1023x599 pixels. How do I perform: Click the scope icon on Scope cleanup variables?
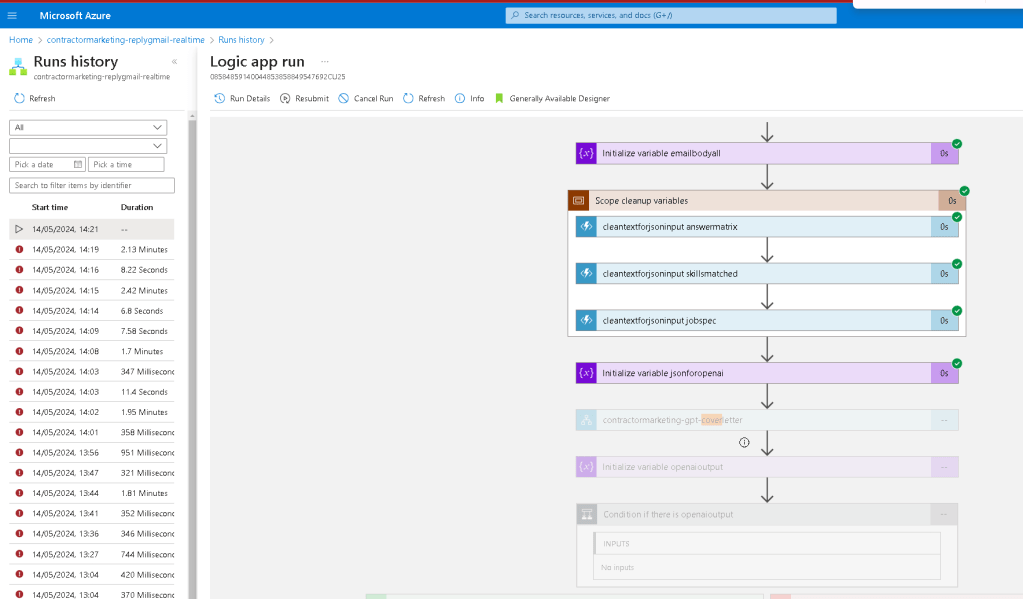tap(578, 200)
